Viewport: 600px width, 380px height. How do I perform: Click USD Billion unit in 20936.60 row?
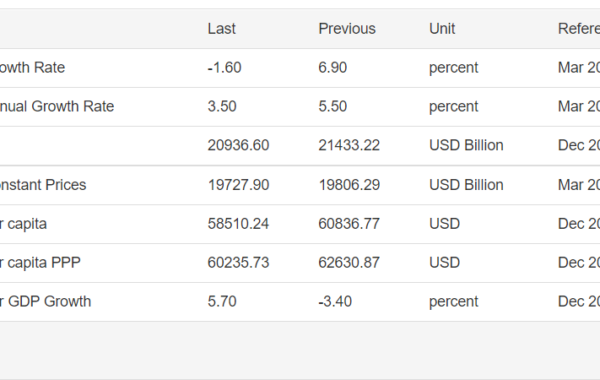coord(466,145)
